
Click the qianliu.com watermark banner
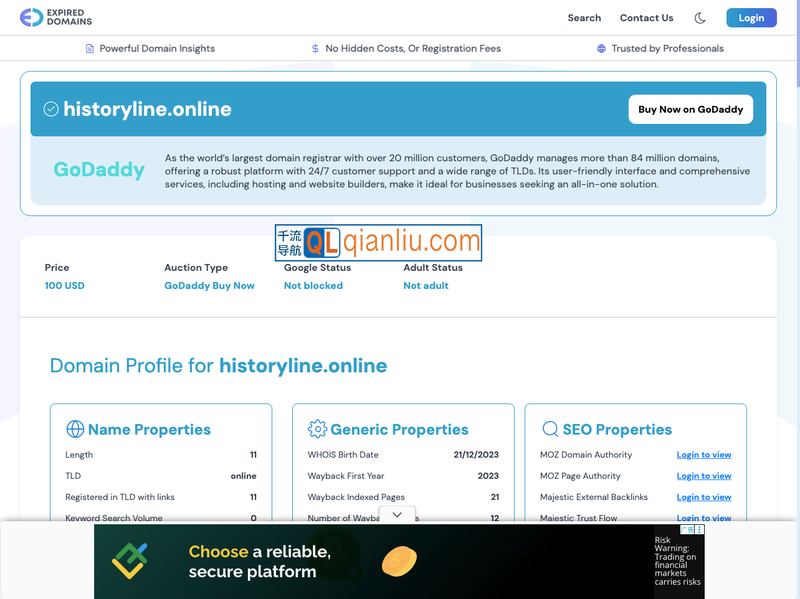point(378,242)
